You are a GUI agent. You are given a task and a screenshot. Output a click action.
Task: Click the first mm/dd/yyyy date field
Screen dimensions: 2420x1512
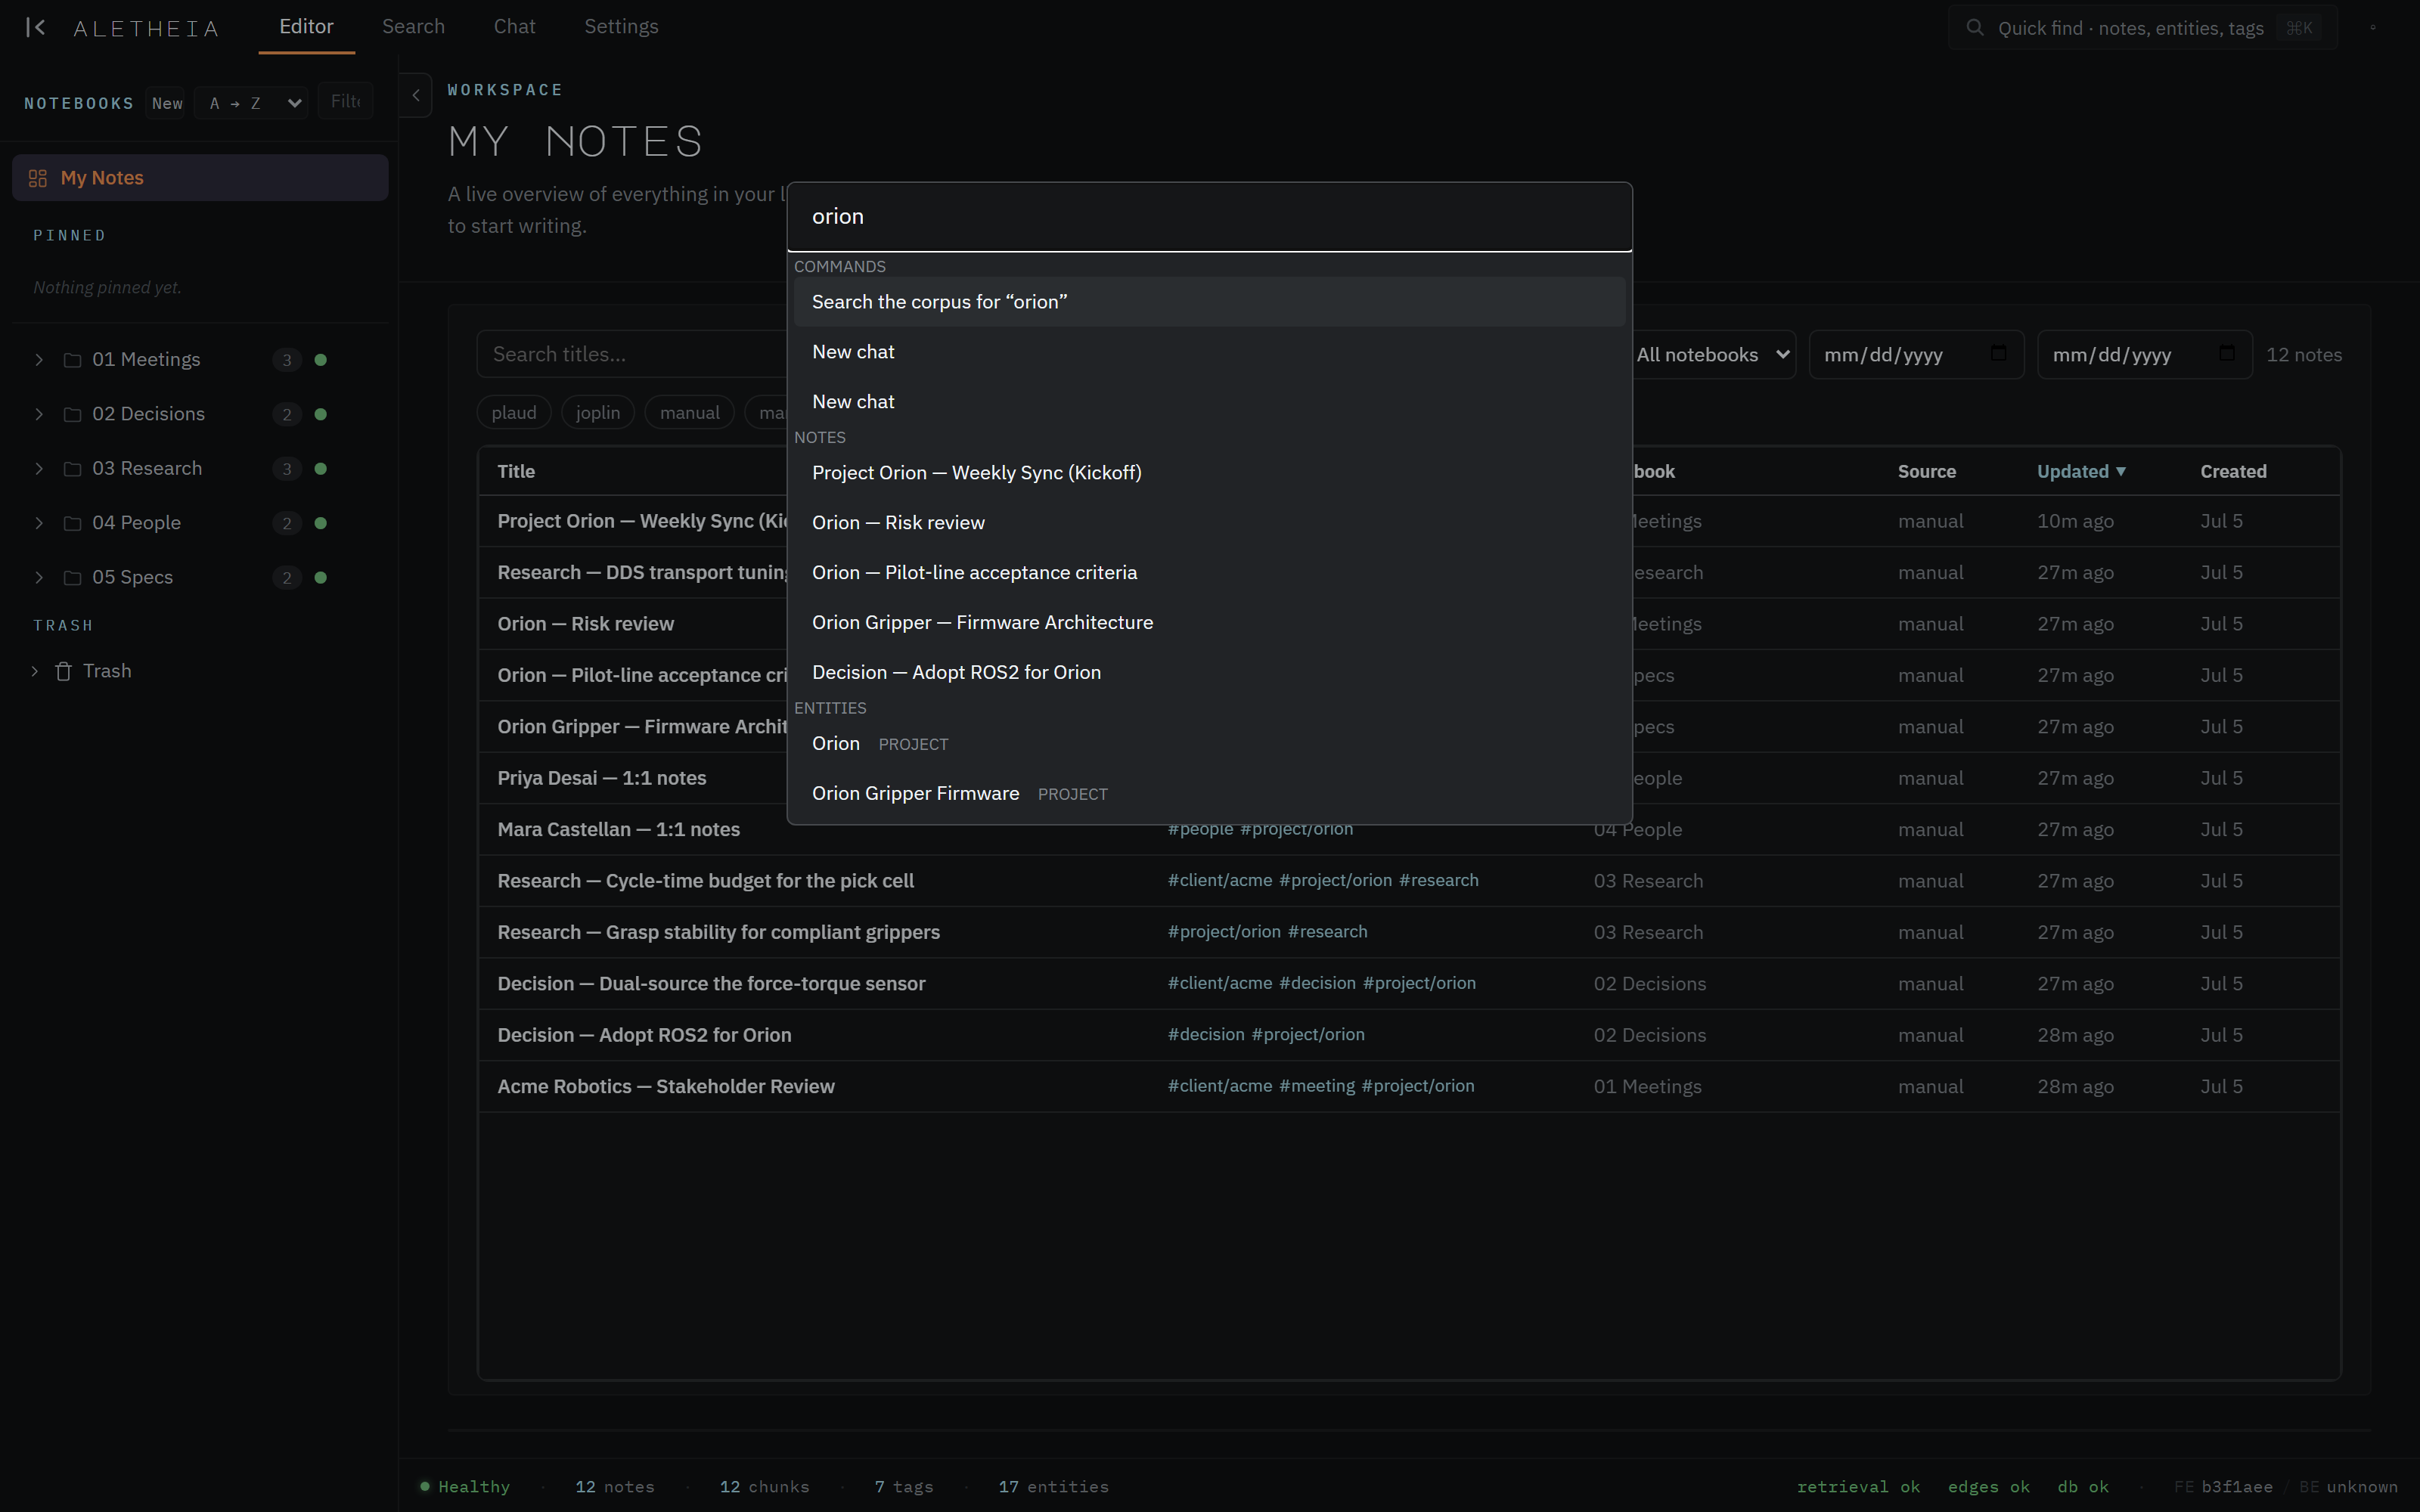[1916, 355]
